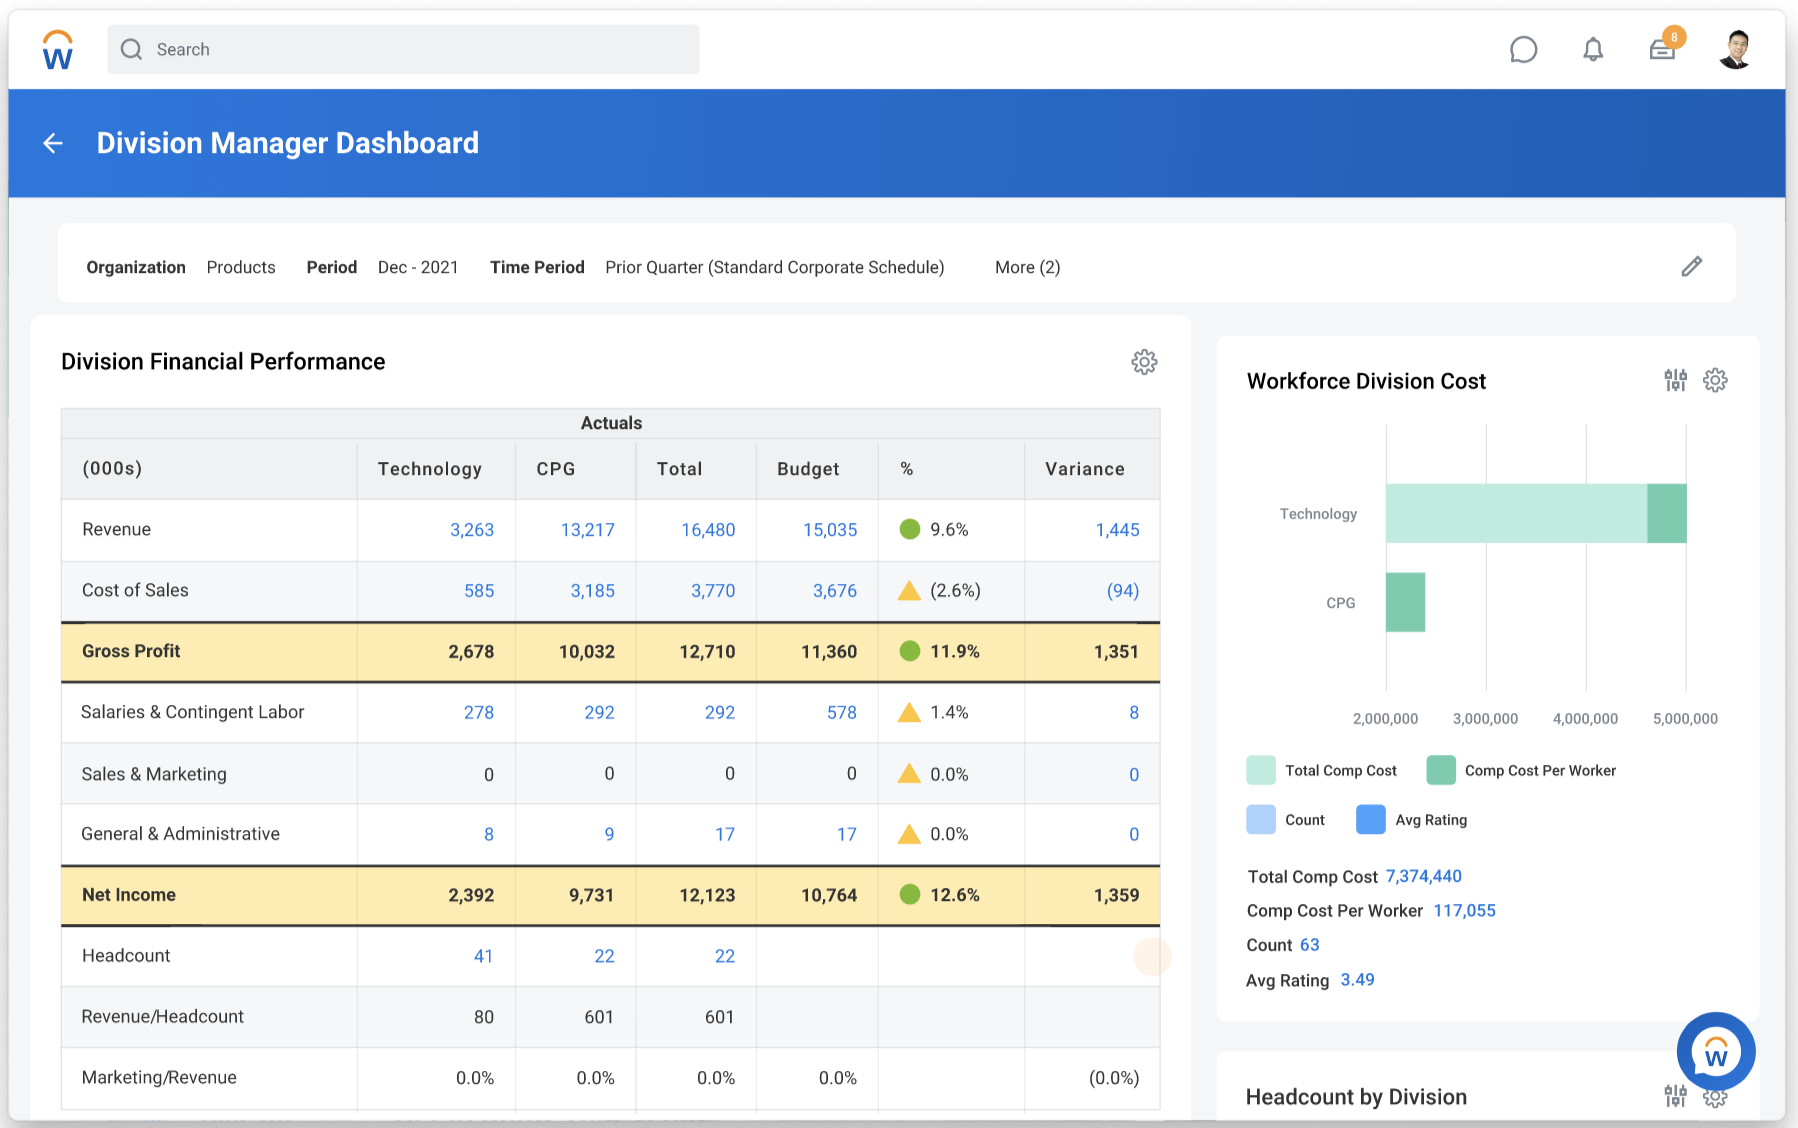Click Revenue Technology value 3,263
The width and height of the screenshot is (1798, 1128).
tap(471, 530)
